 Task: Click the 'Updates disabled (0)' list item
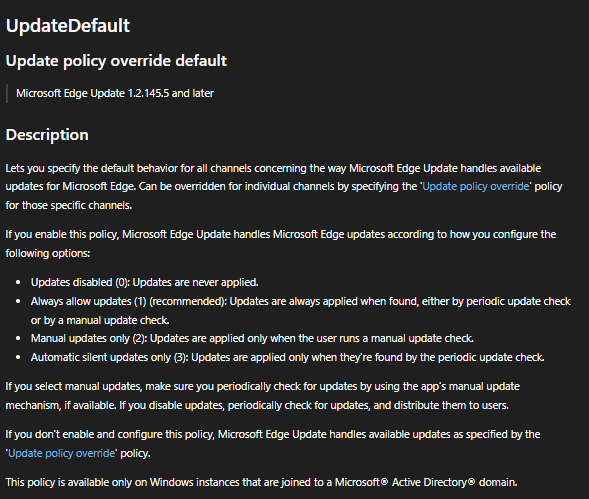(145, 282)
